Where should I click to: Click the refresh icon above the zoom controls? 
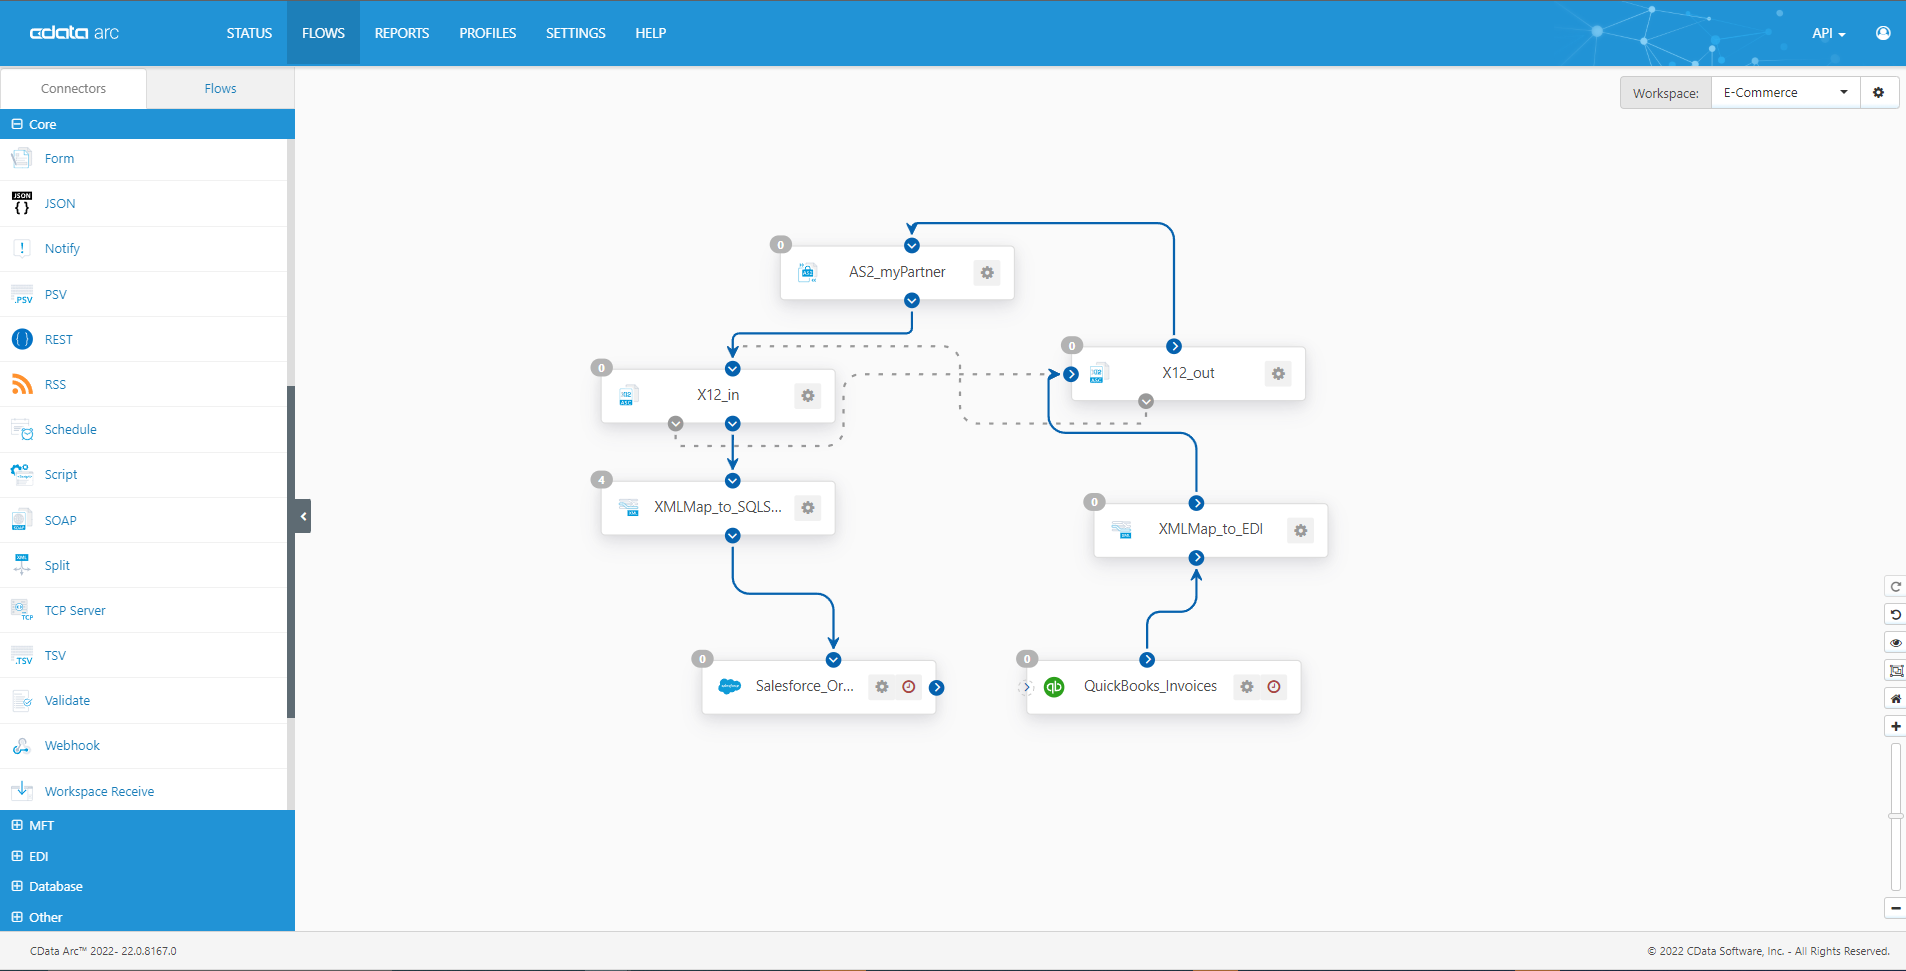pyautogui.click(x=1896, y=586)
